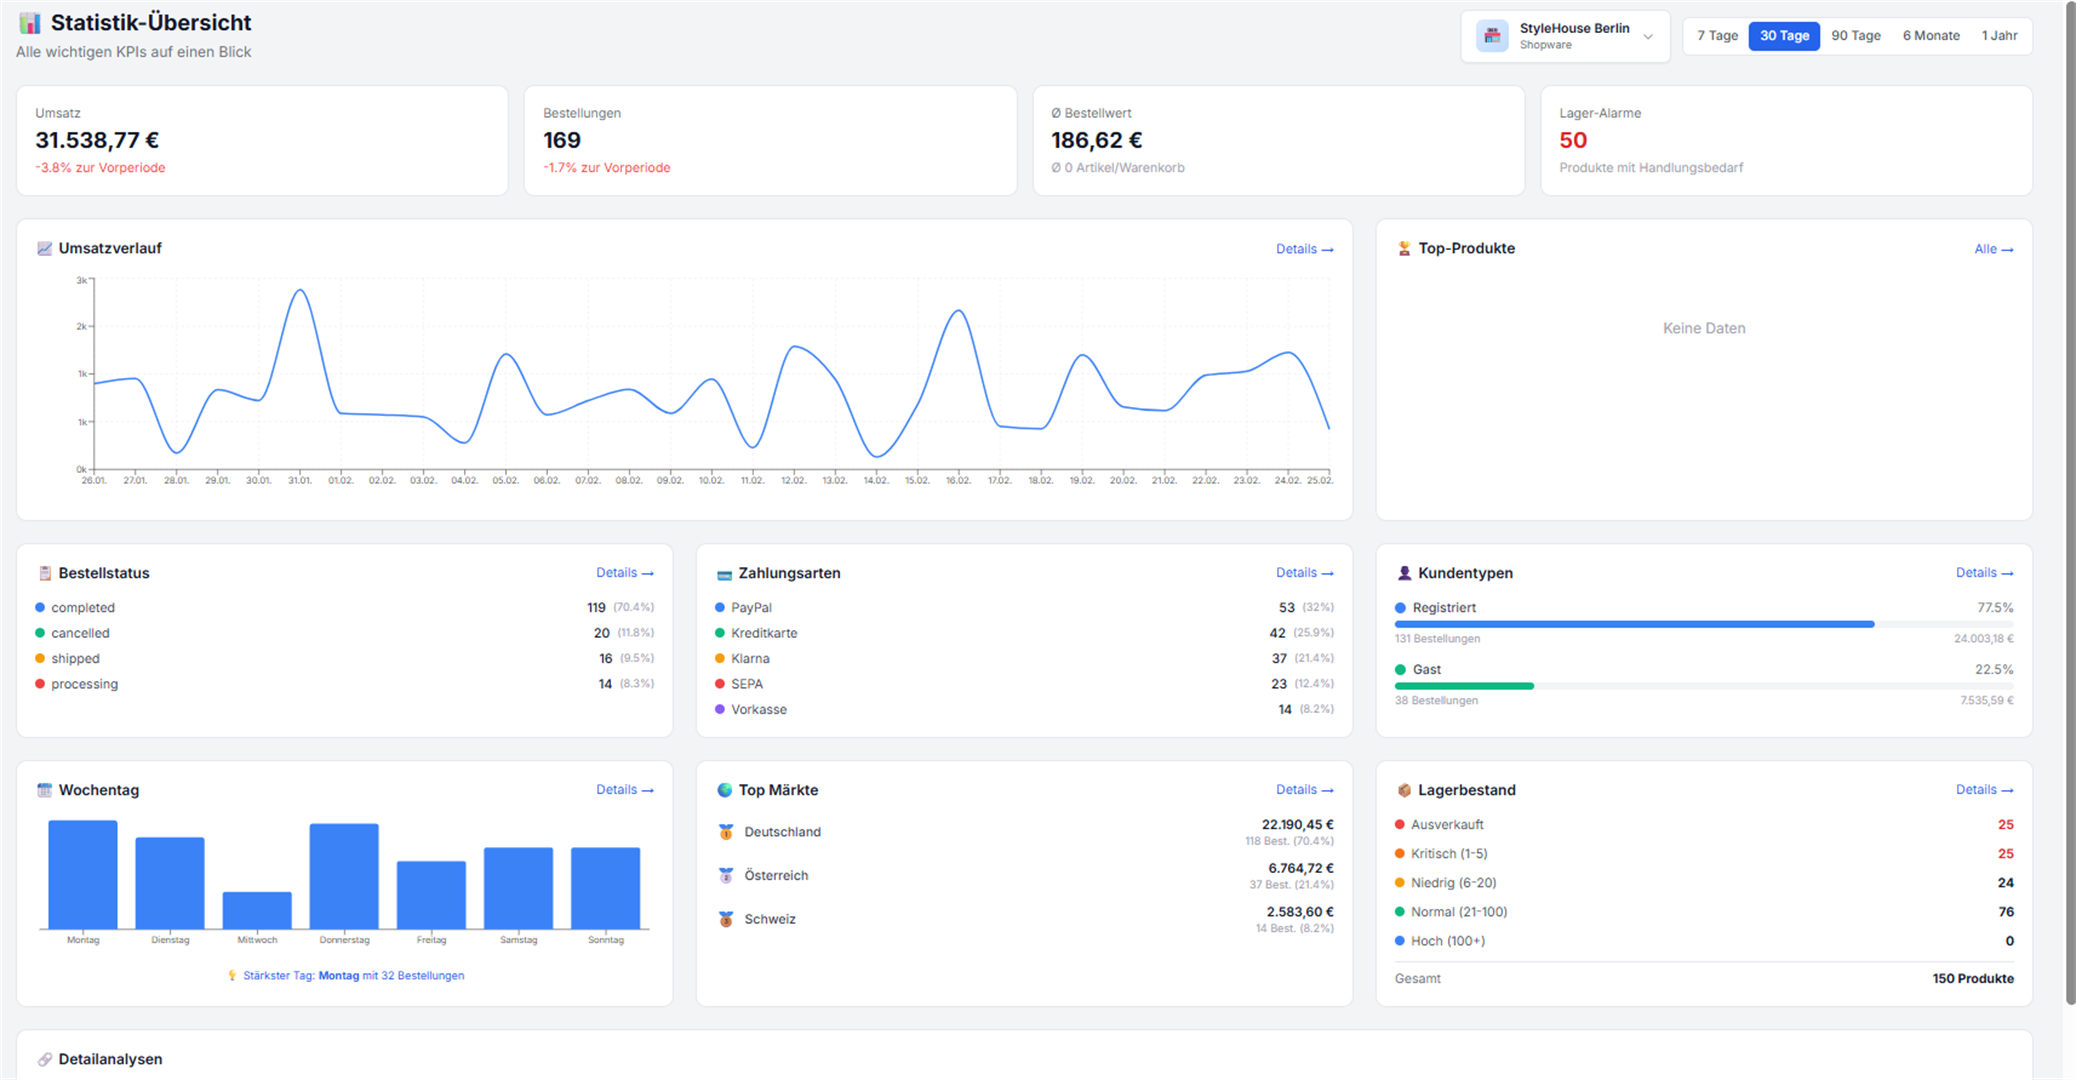The width and height of the screenshot is (2076, 1080).
Task: Open the StyleHouse Berlin shop dropdown
Action: click(x=1647, y=36)
